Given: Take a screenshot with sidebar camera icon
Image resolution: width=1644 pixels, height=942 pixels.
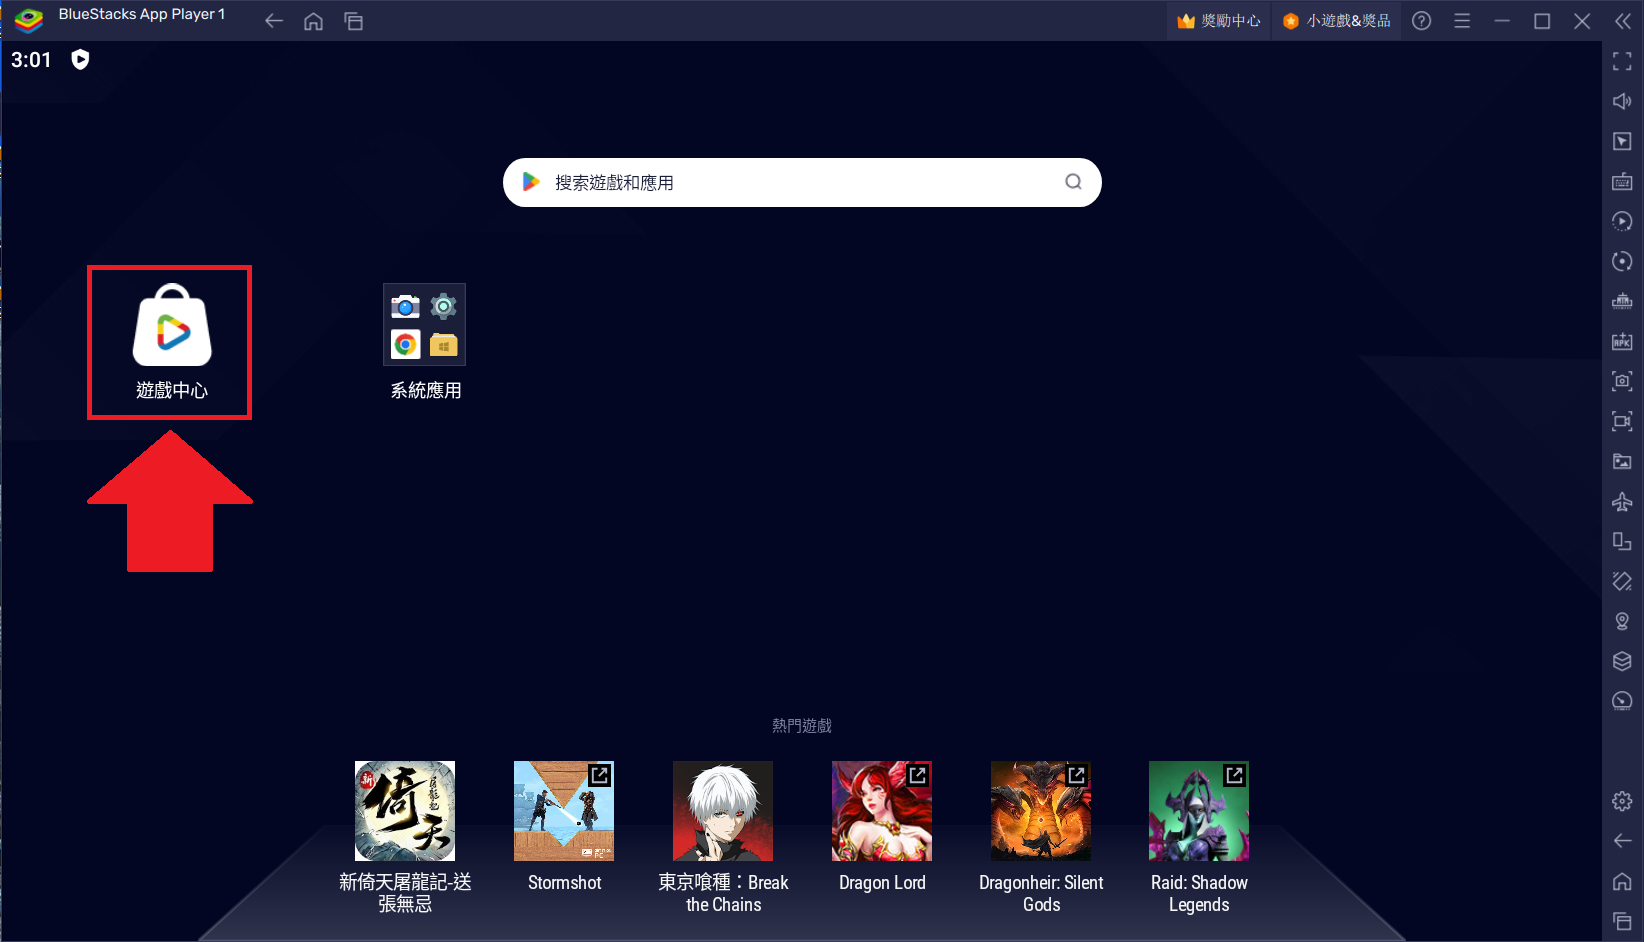Looking at the screenshot, I should click(x=1622, y=381).
